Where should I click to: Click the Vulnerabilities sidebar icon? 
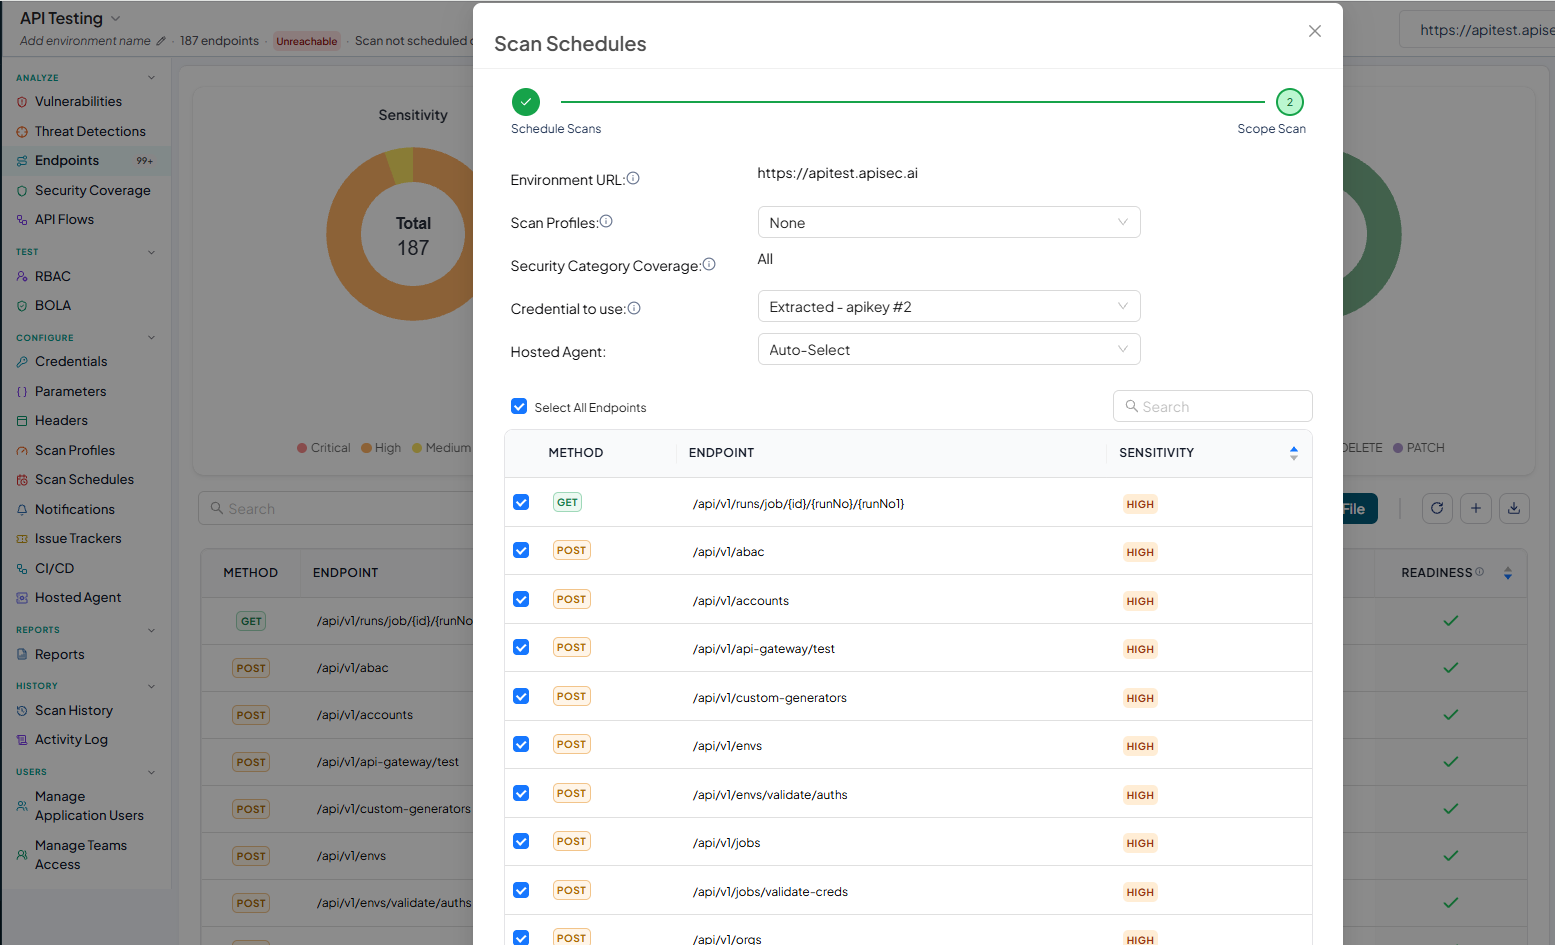[x=22, y=102]
